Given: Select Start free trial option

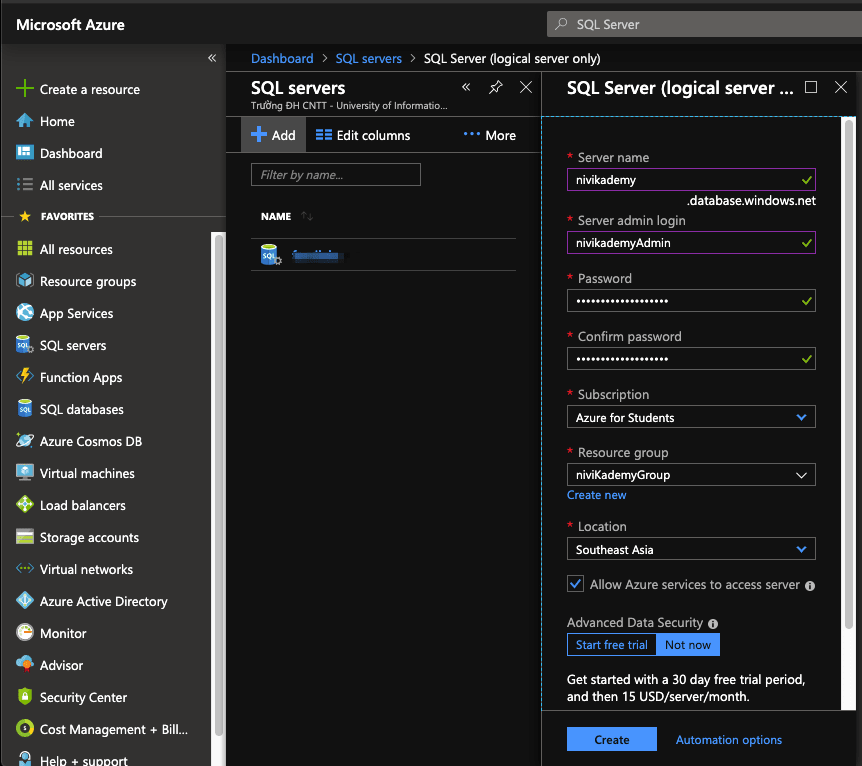Looking at the screenshot, I should pos(611,644).
